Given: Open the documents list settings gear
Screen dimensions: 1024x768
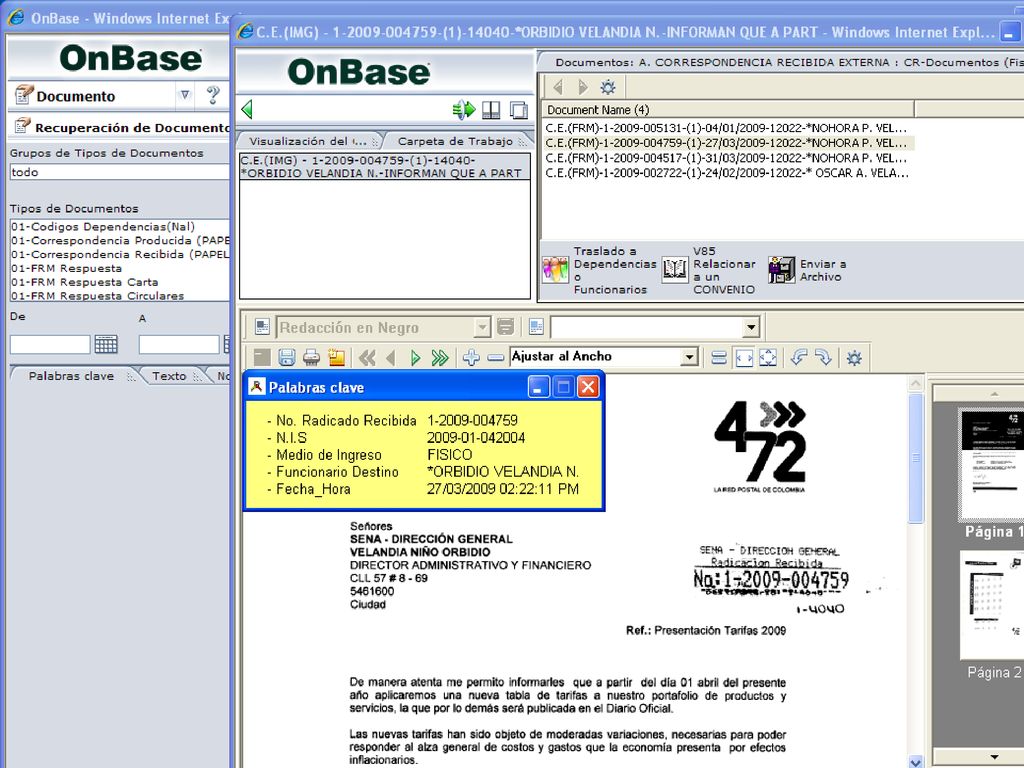Looking at the screenshot, I should [x=608, y=87].
